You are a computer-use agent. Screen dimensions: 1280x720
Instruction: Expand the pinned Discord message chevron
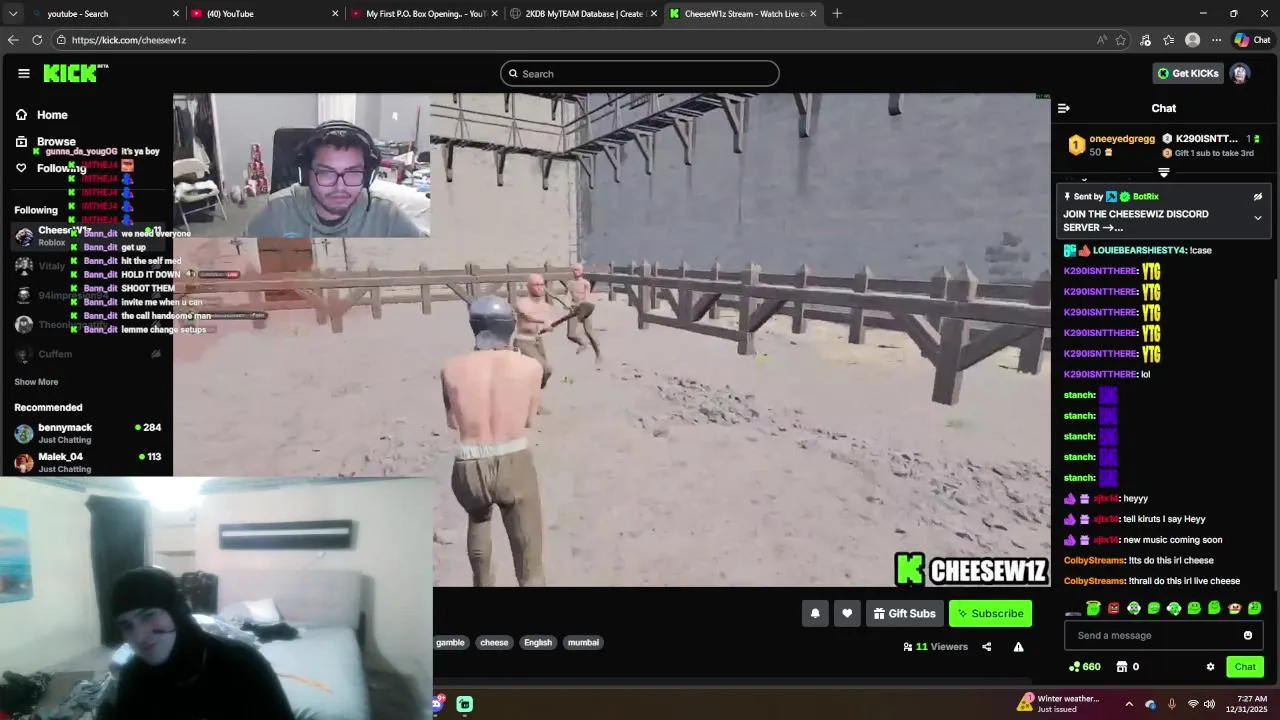pyautogui.click(x=1258, y=218)
